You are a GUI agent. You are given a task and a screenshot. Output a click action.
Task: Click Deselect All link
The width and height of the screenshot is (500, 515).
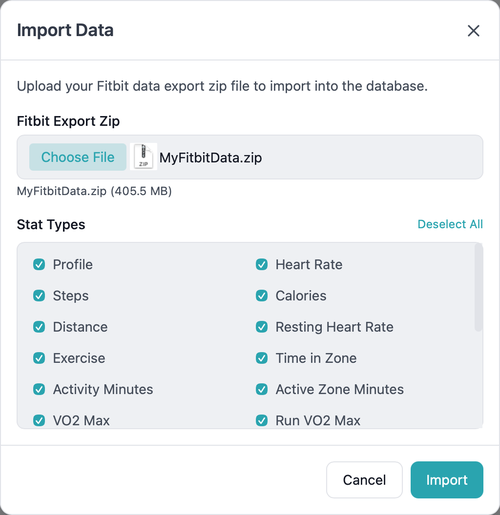[450, 224]
